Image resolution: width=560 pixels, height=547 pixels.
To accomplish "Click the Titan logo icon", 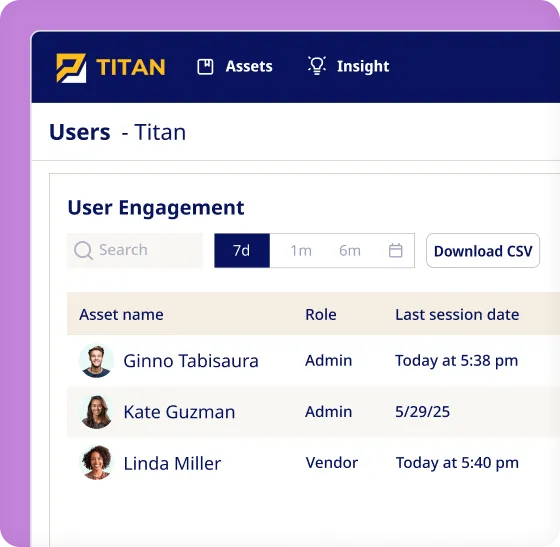I will tap(71, 68).
